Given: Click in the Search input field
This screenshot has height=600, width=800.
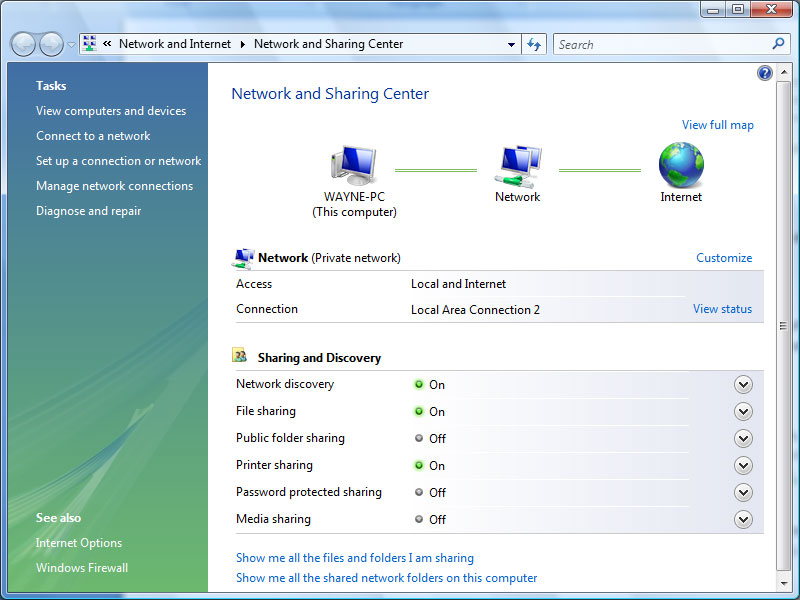Looking at the screenshot, I should (x=663, y=44).
